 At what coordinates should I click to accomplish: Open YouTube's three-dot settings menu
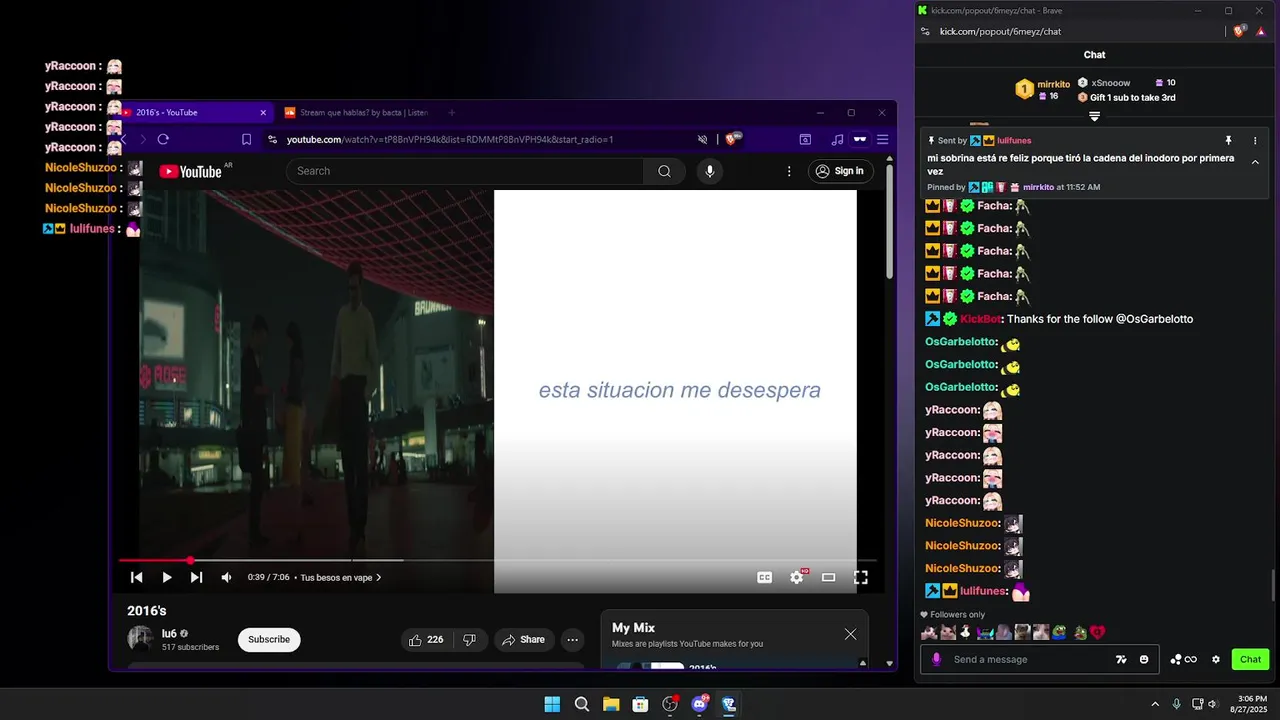(x=789, y=171)
